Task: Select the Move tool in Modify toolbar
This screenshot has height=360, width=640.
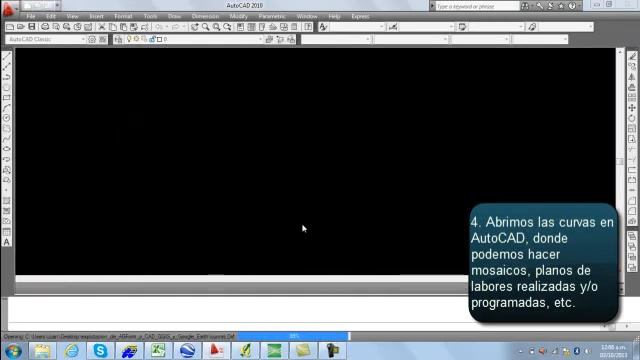Action: tap(632, 108)
